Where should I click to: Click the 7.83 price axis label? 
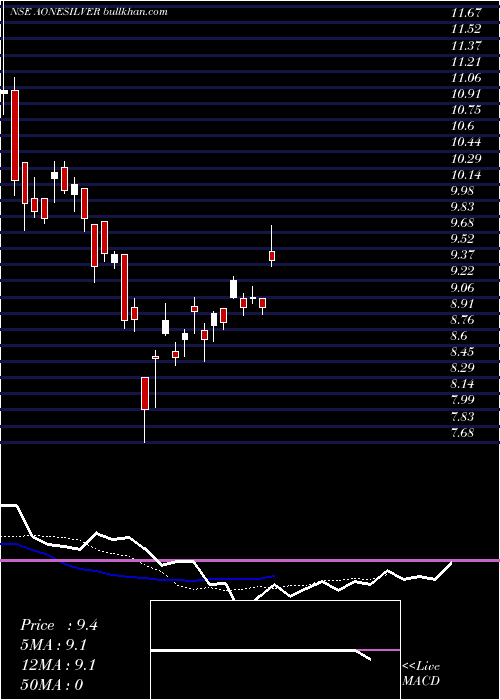(463, 417)
